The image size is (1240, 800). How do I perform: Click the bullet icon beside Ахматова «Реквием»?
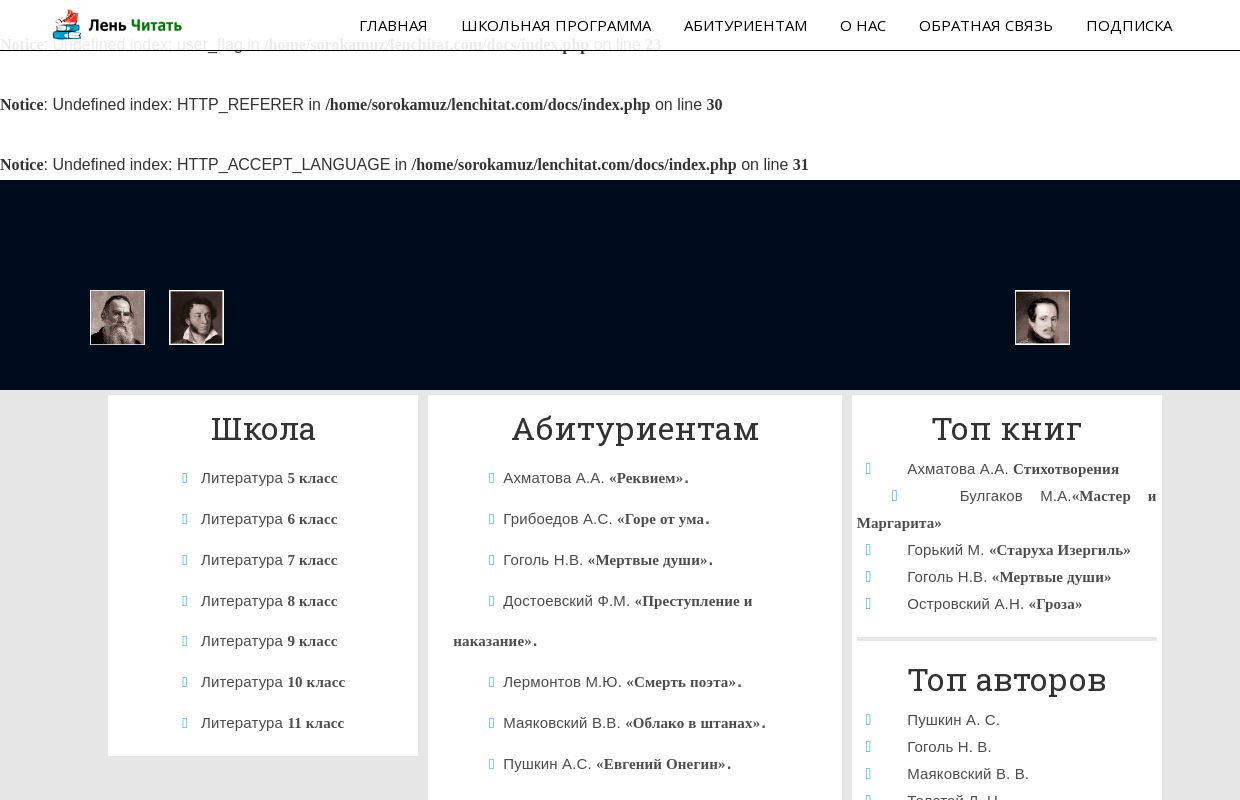[x=492, y=478]
